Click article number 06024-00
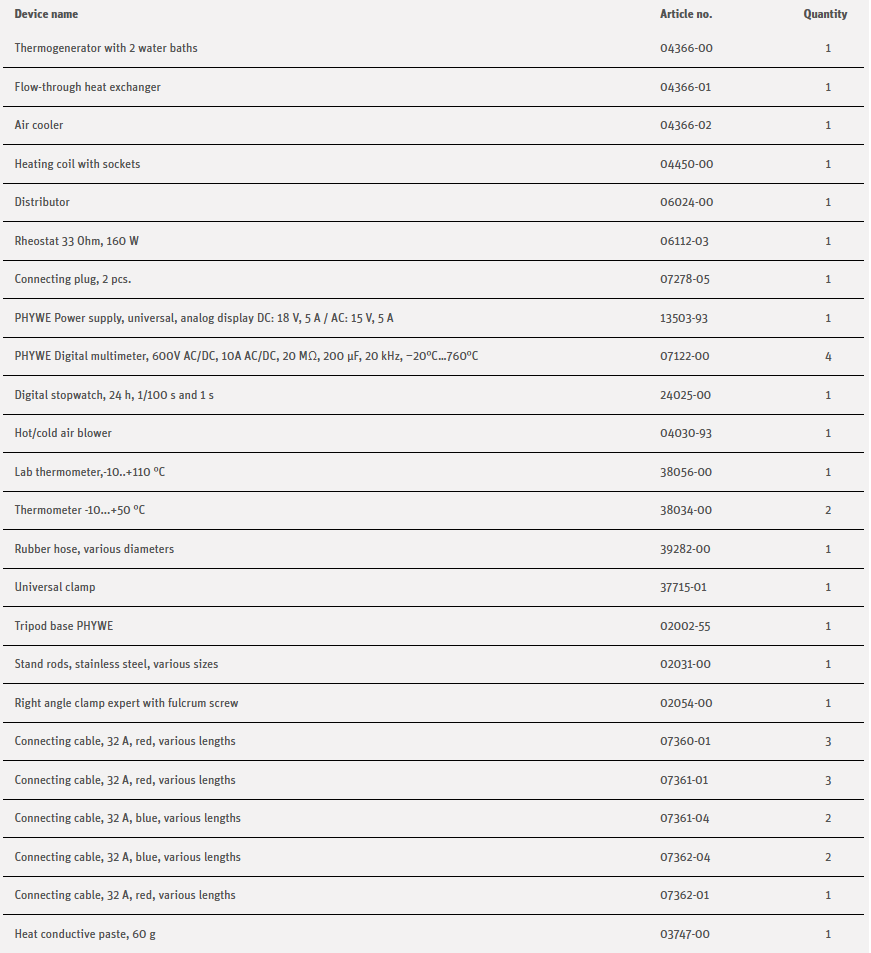The height and width of the screenshot is (953, 871). [686, 202]
